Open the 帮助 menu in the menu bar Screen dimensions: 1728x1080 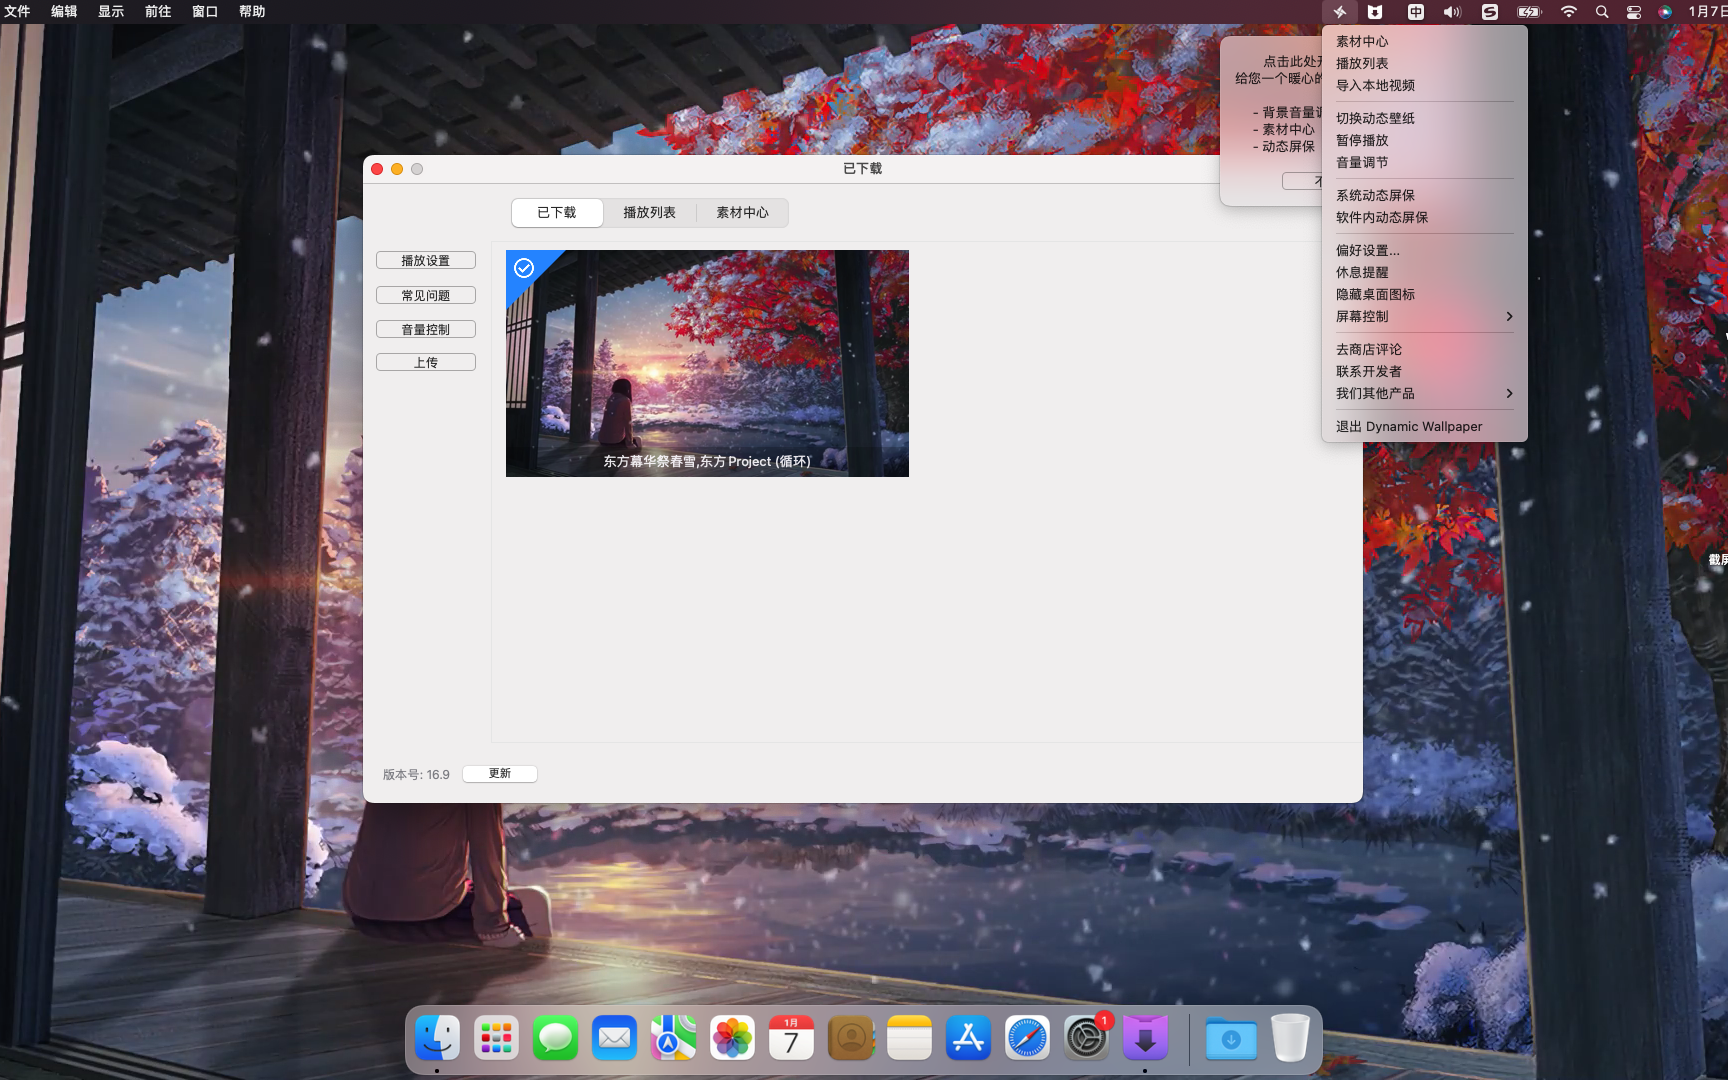(x=252, y=12)
